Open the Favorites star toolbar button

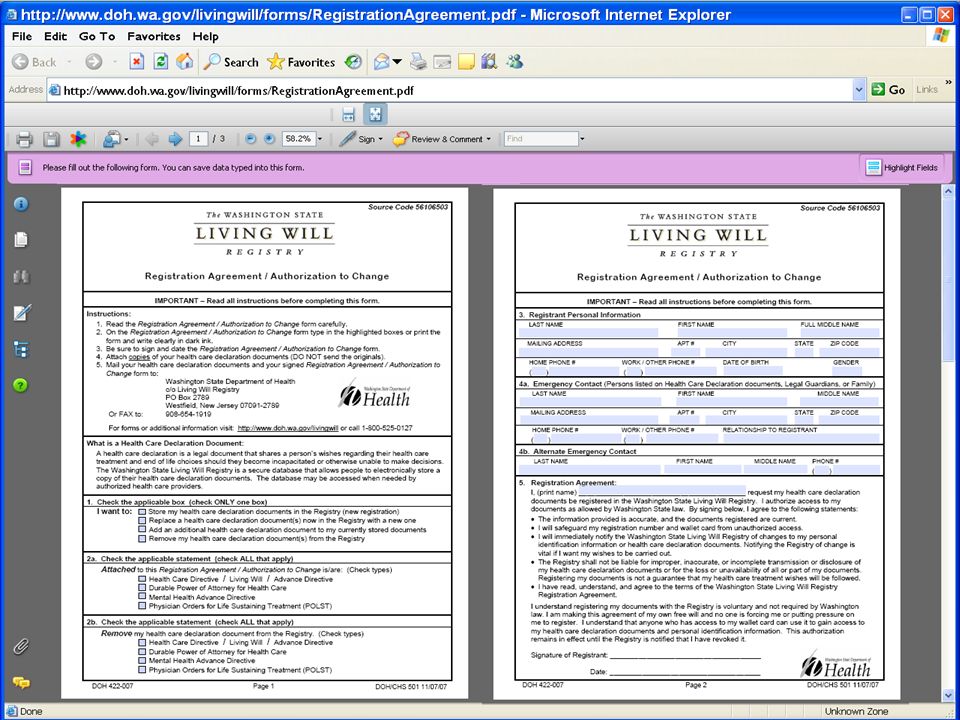click(x=301, y=62)
